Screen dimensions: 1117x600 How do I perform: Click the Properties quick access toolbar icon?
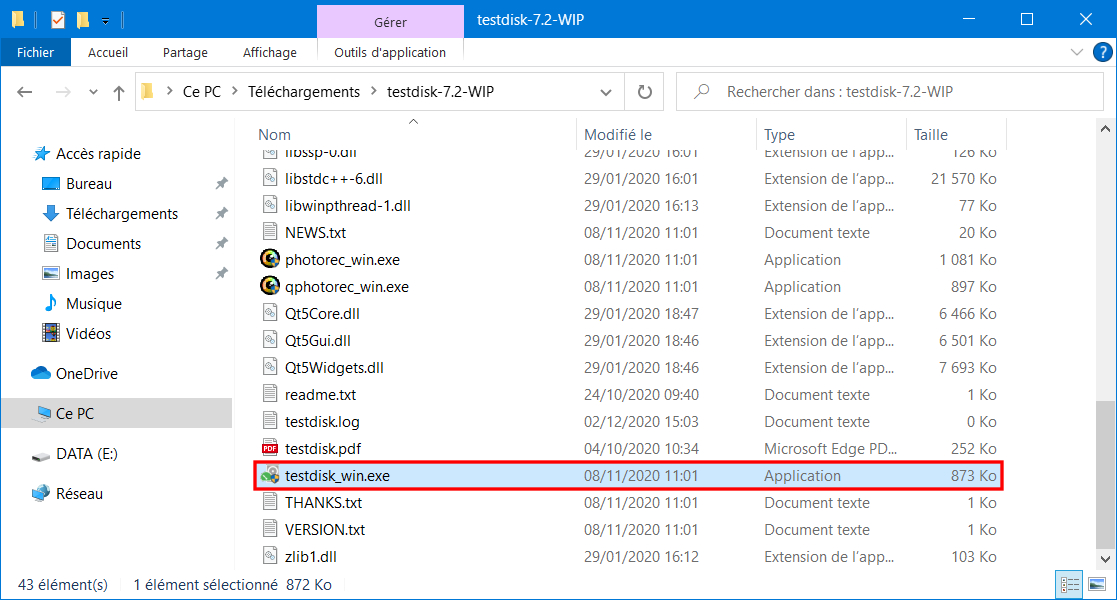click(58, 20)
